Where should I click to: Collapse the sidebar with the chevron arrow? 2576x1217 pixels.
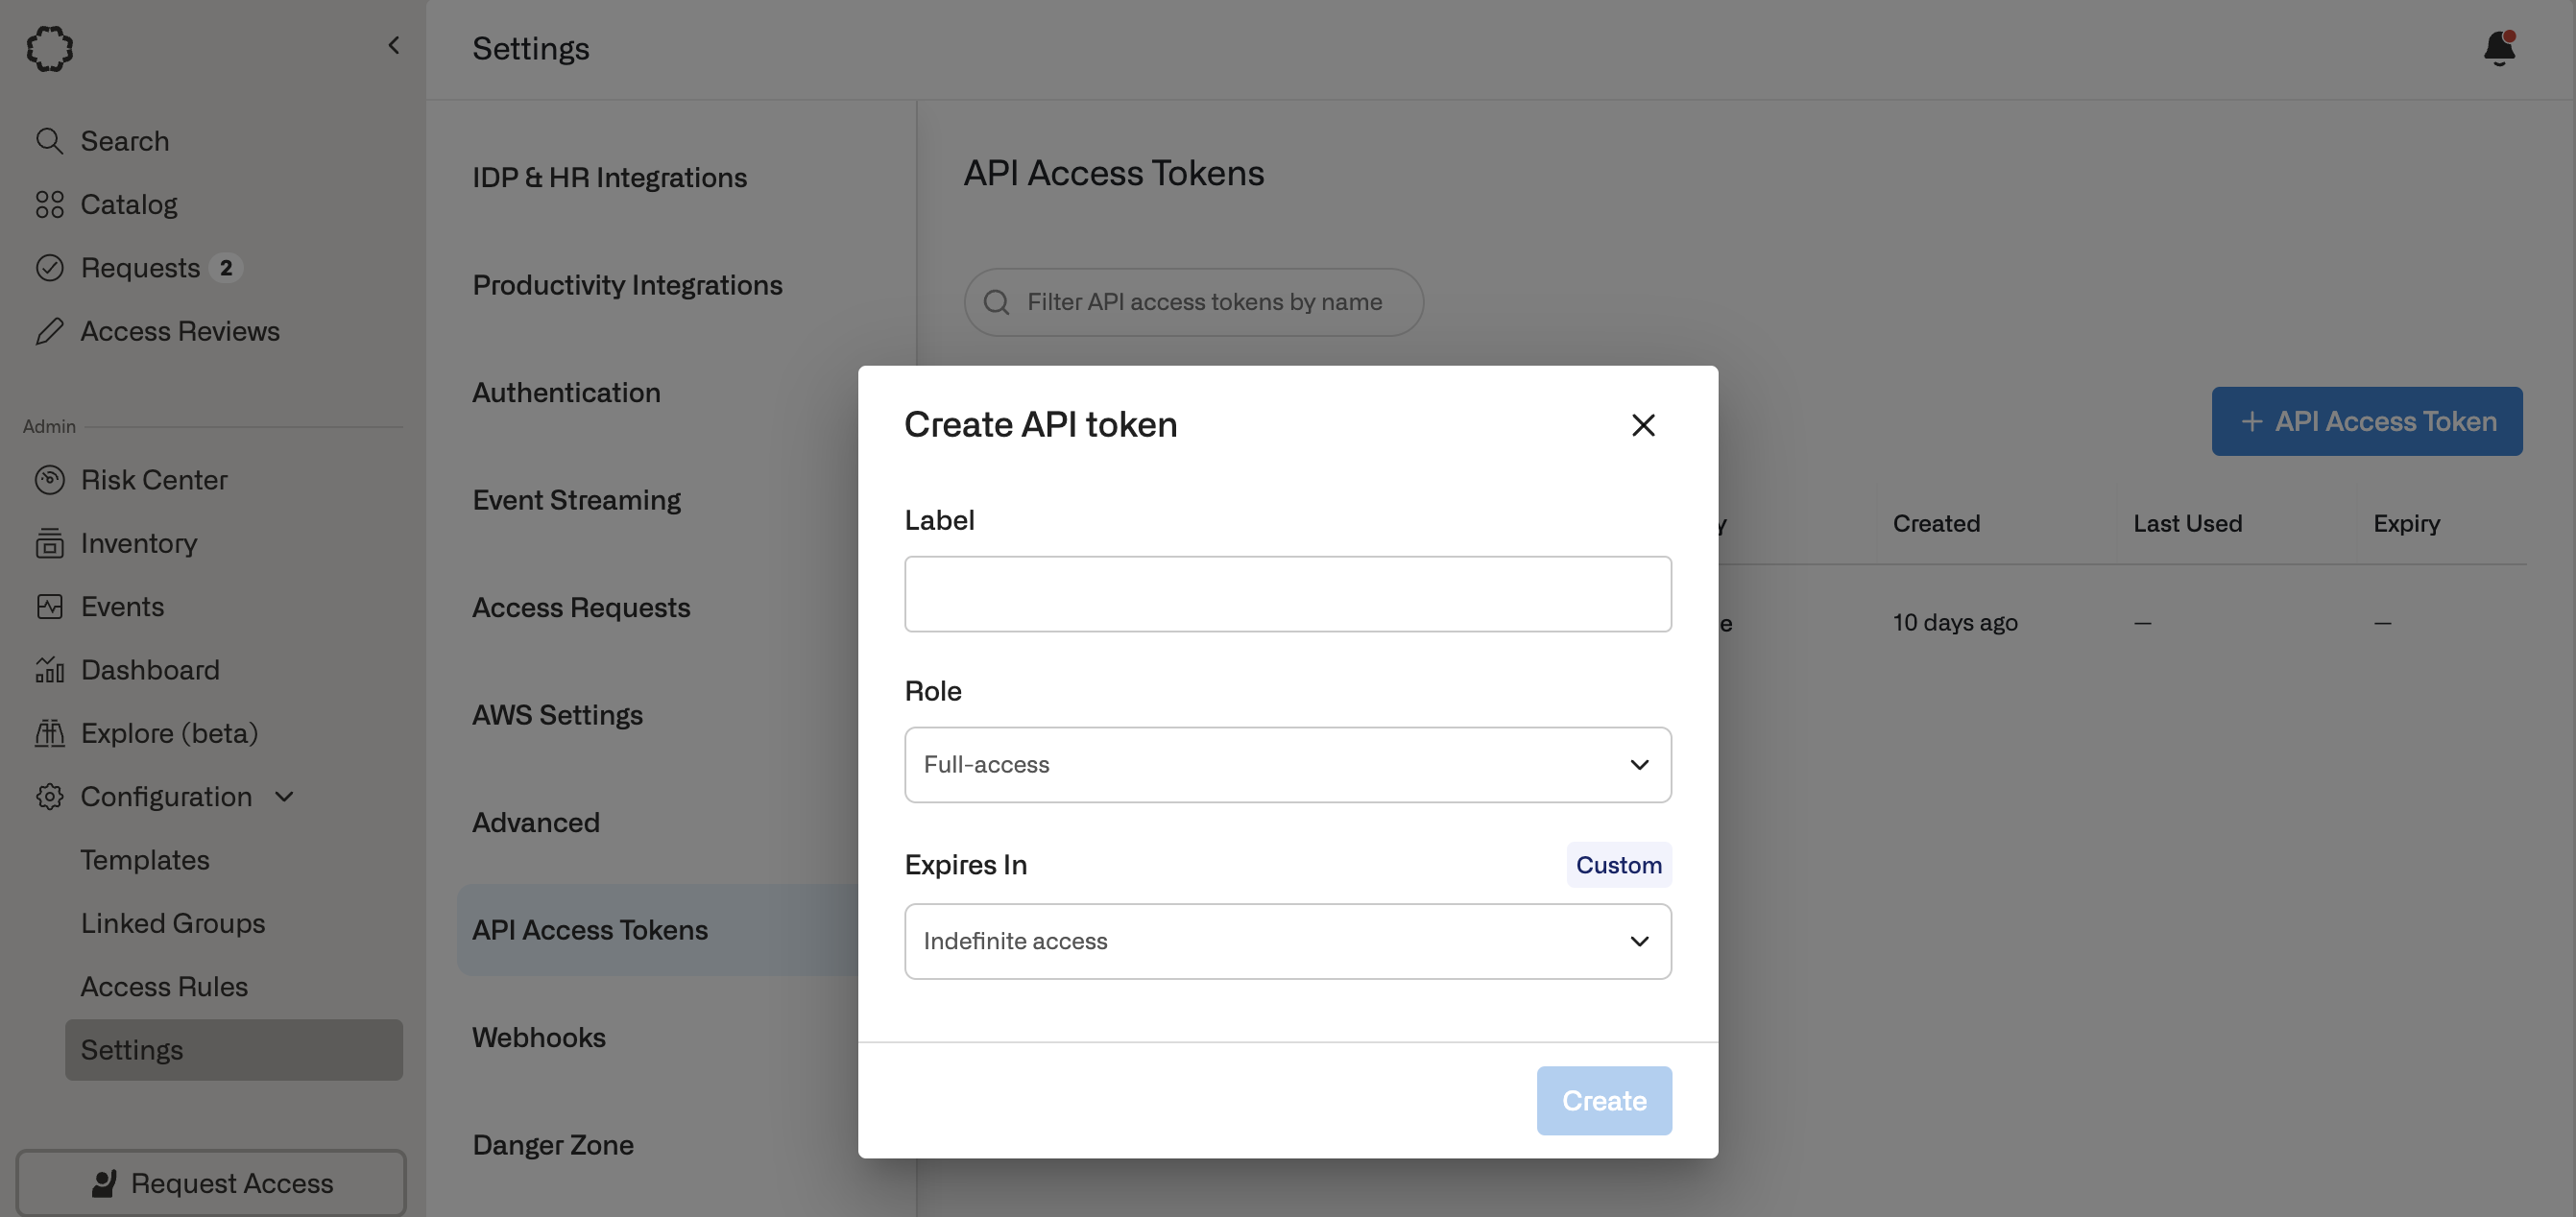click(394, 46)
